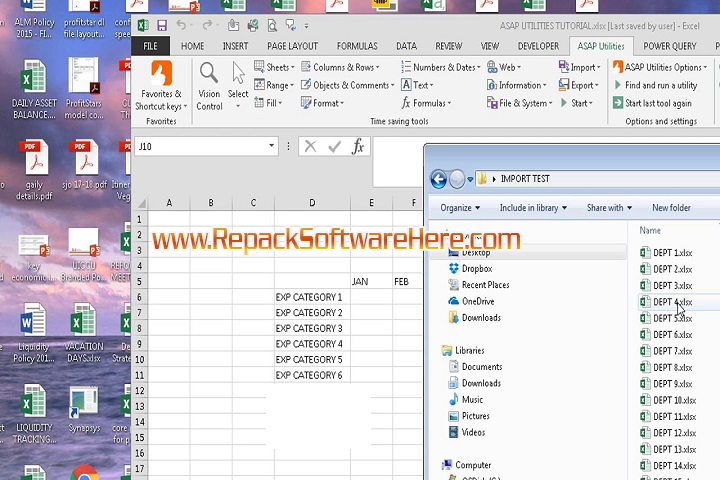Image resolution: width=720 pixels, height=480 pixels.
Task: Click Start last tool again
Action: coord(652,103)
